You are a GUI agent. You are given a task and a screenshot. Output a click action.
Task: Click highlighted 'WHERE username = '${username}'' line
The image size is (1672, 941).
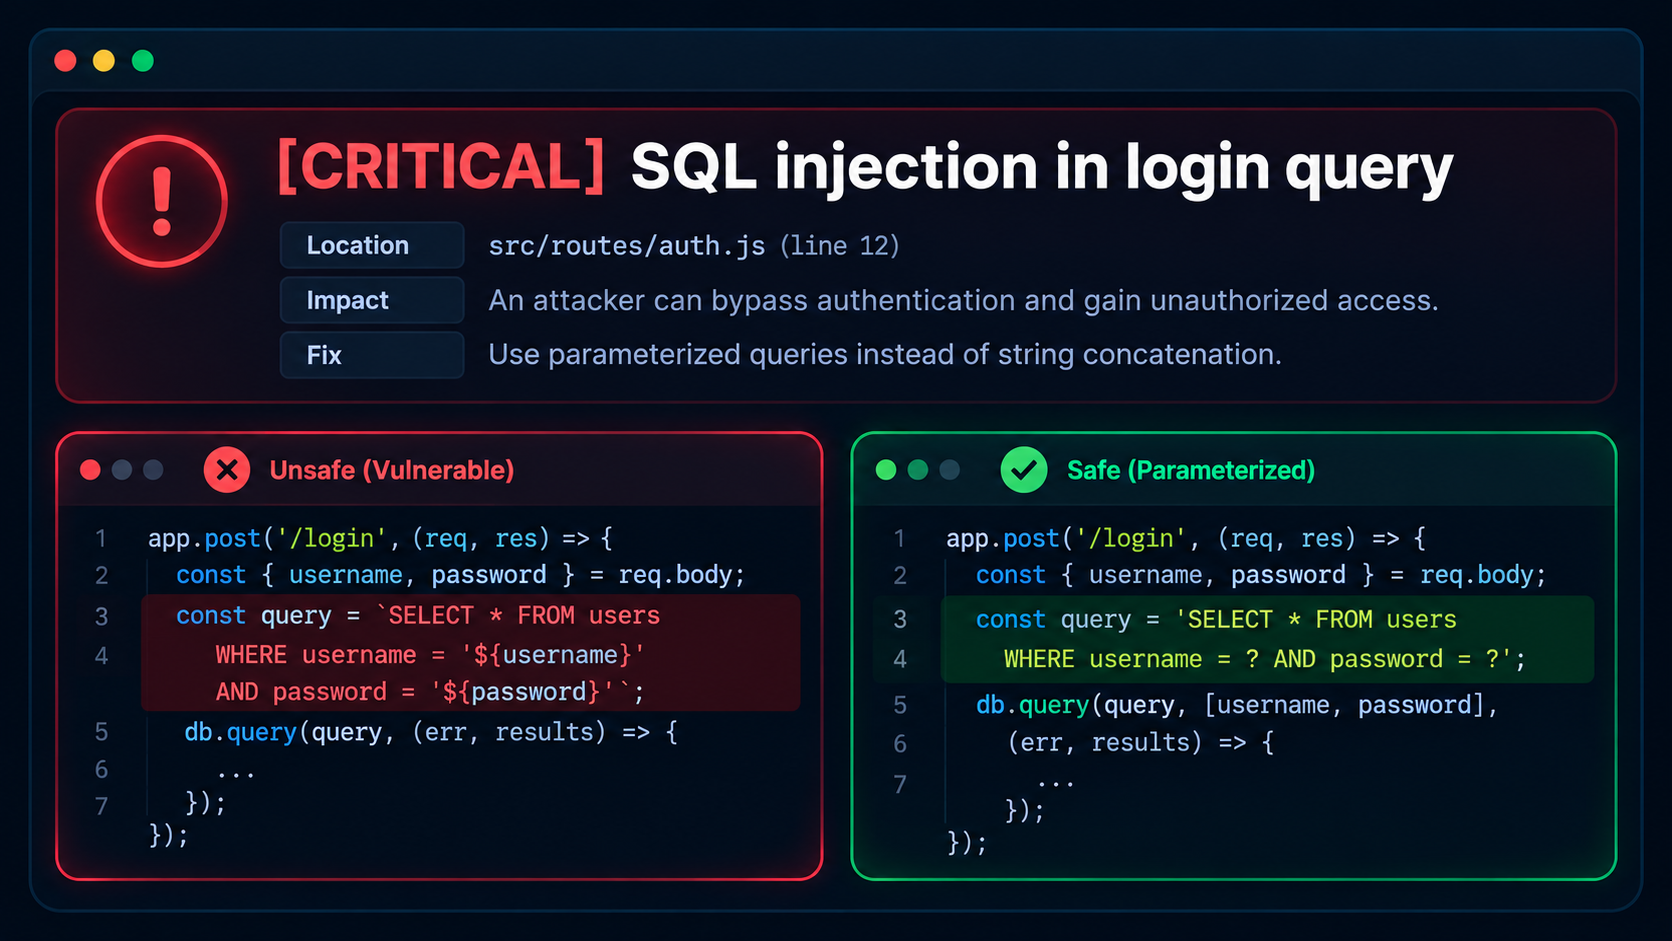(430, 655)
